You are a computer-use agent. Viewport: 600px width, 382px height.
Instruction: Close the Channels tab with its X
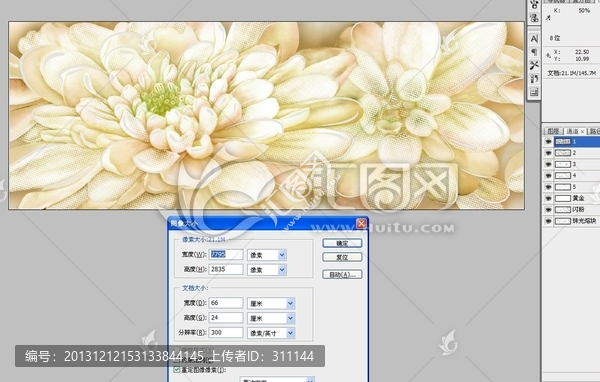pyautogui.click(x=582, y=131)
